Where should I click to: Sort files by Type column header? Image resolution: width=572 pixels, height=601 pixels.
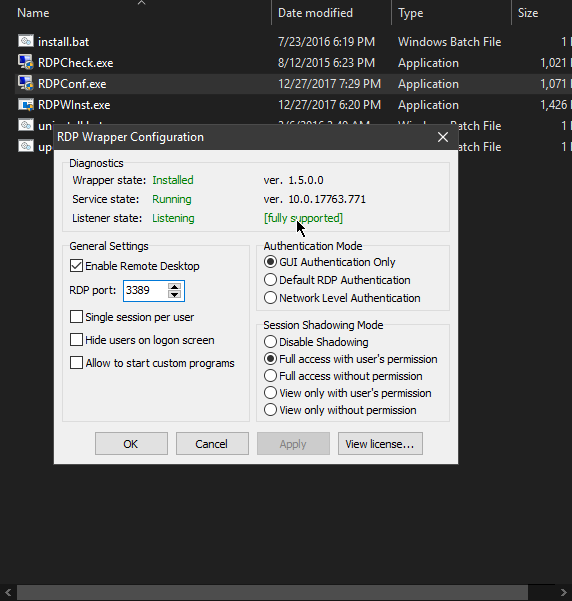coord(411,13)
